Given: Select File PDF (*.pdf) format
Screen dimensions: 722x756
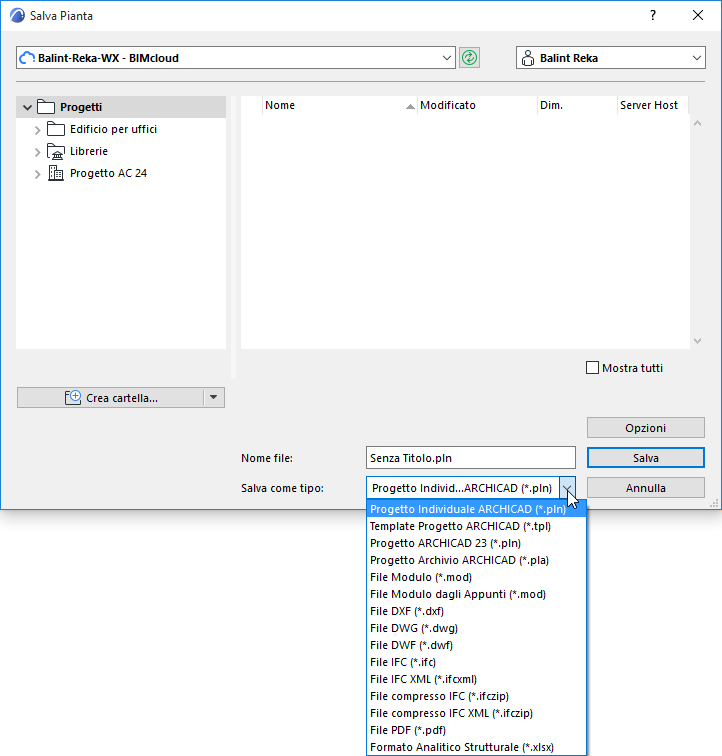Looking at the screenshot, I should 477,730.
